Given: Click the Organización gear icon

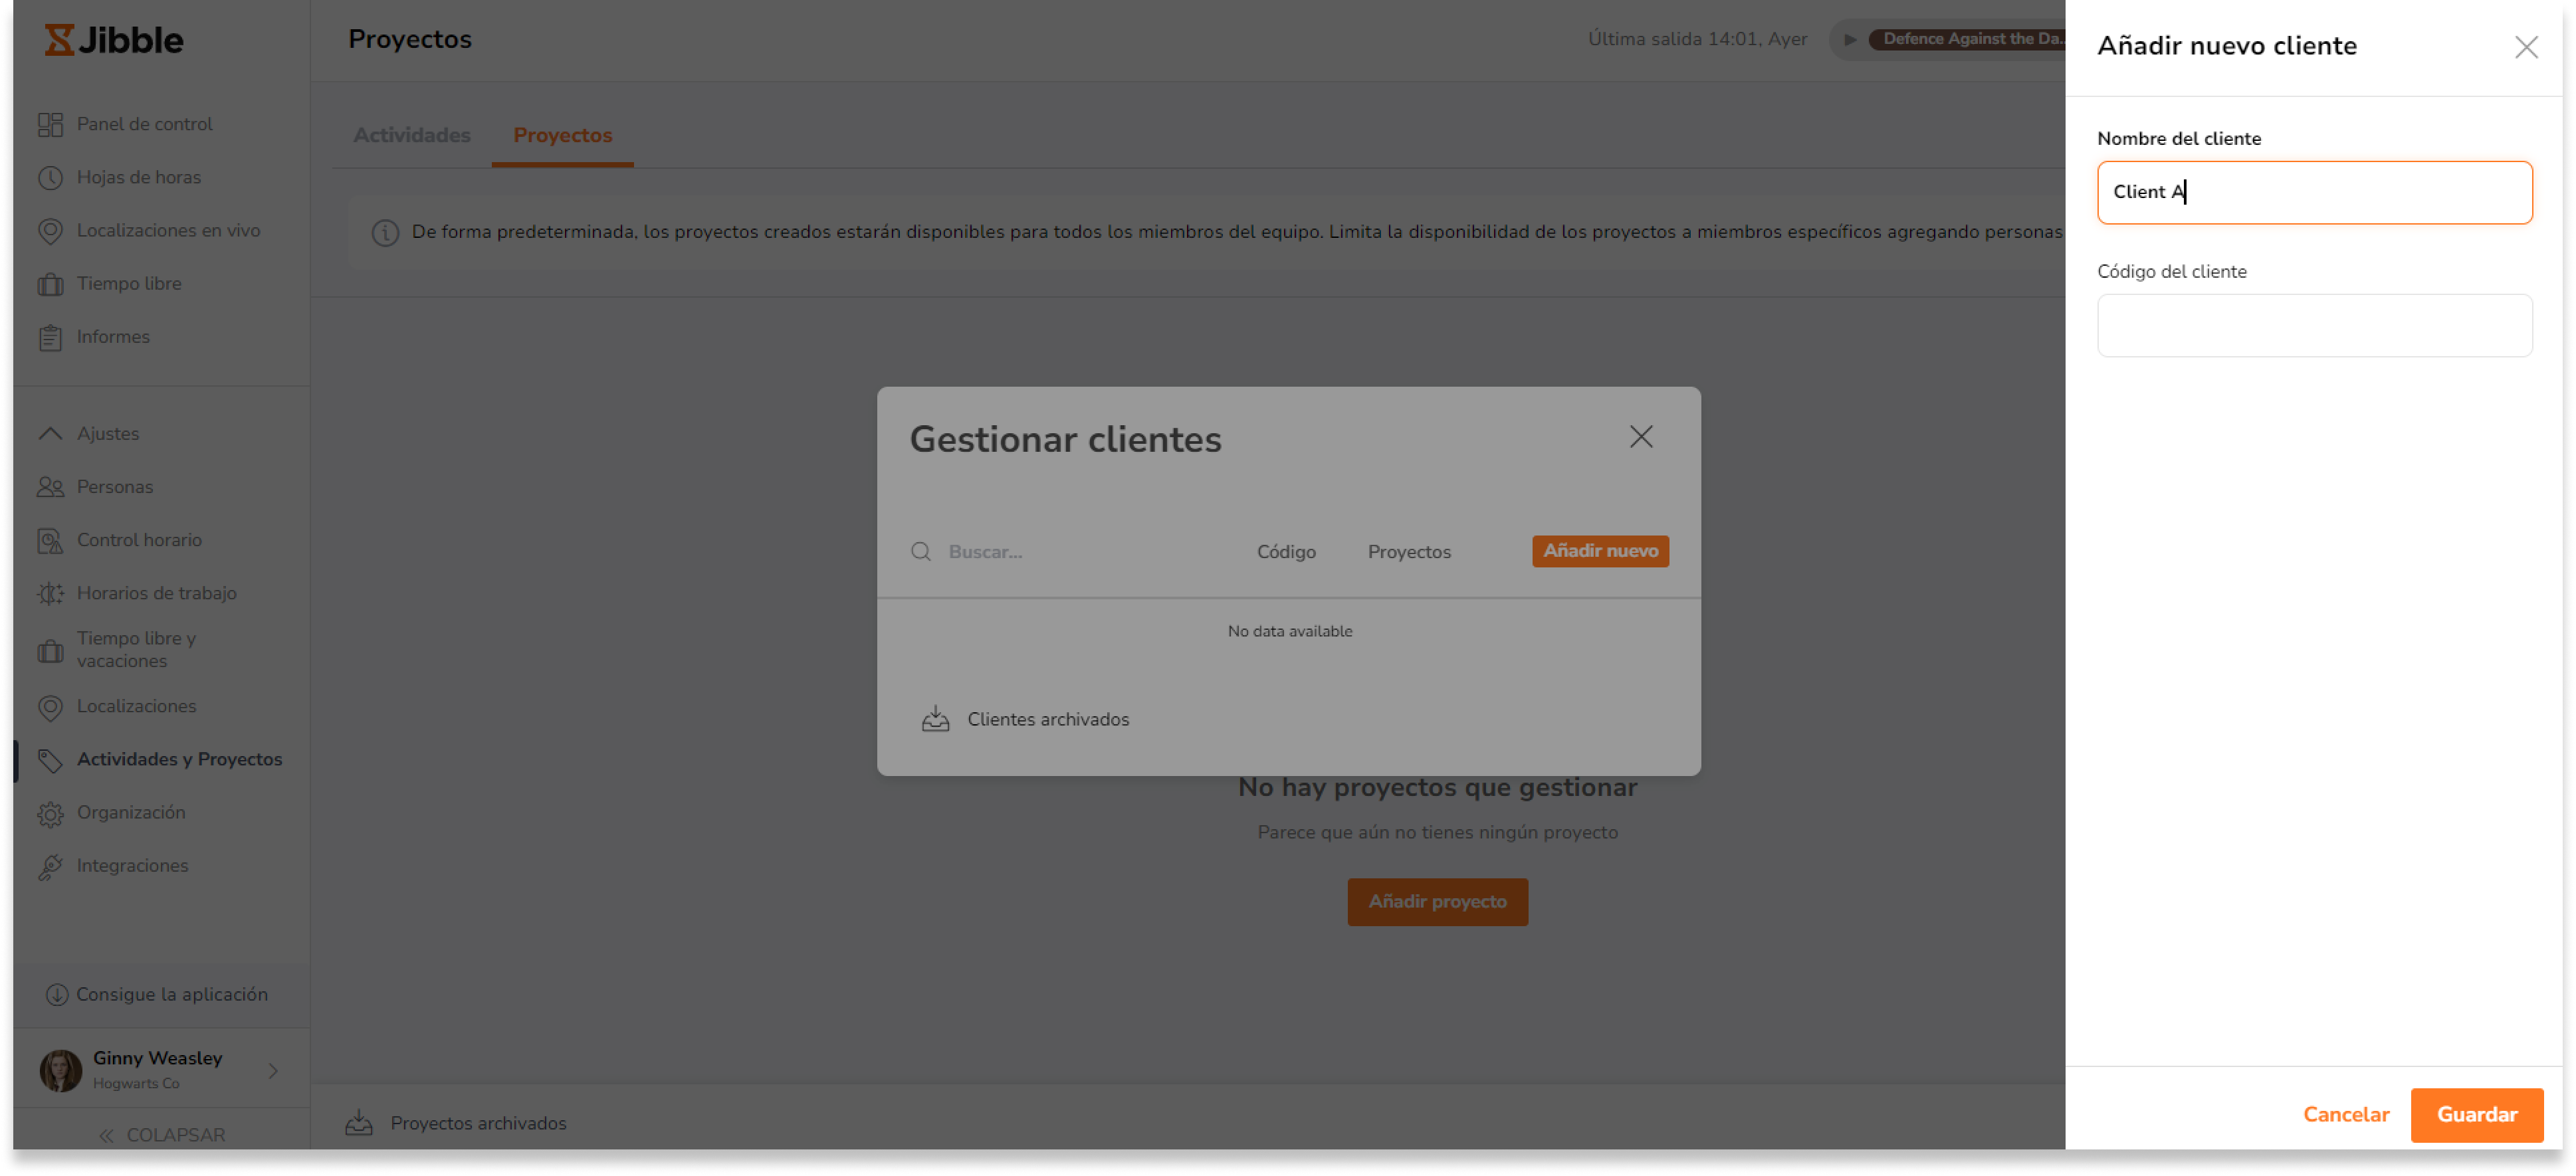Looking at the screenshot, I should point(50,814).
